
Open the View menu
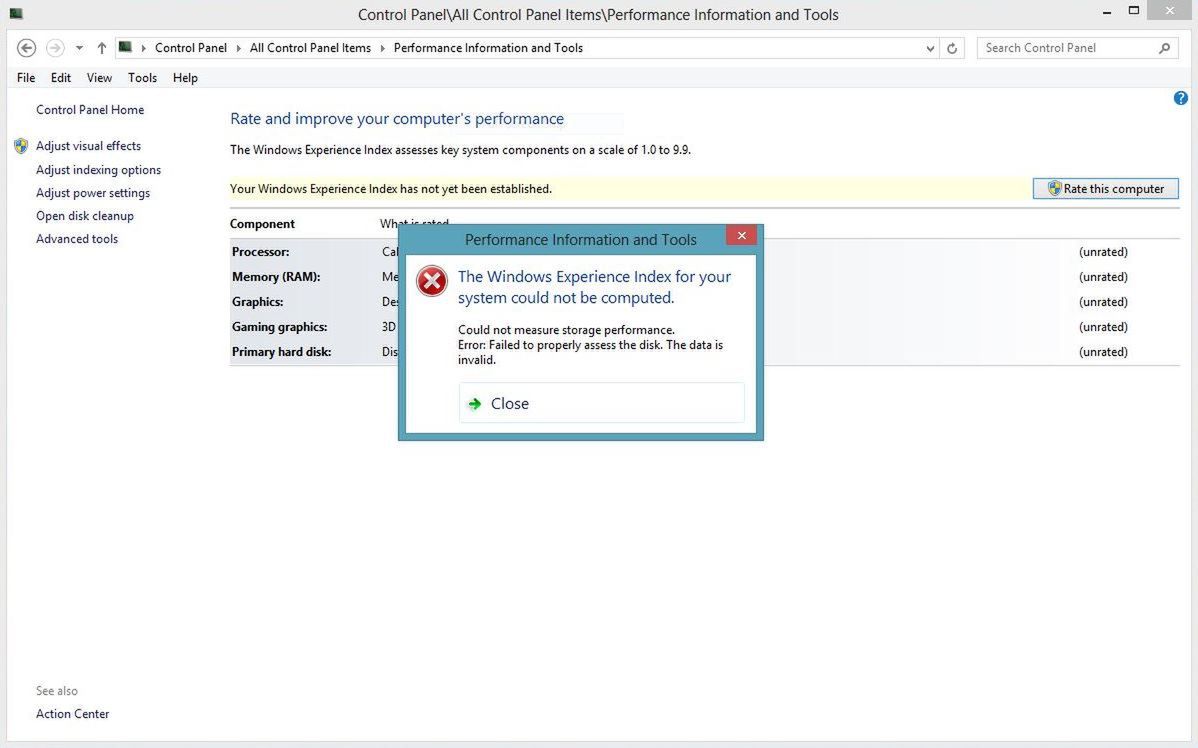pos(99,78)
